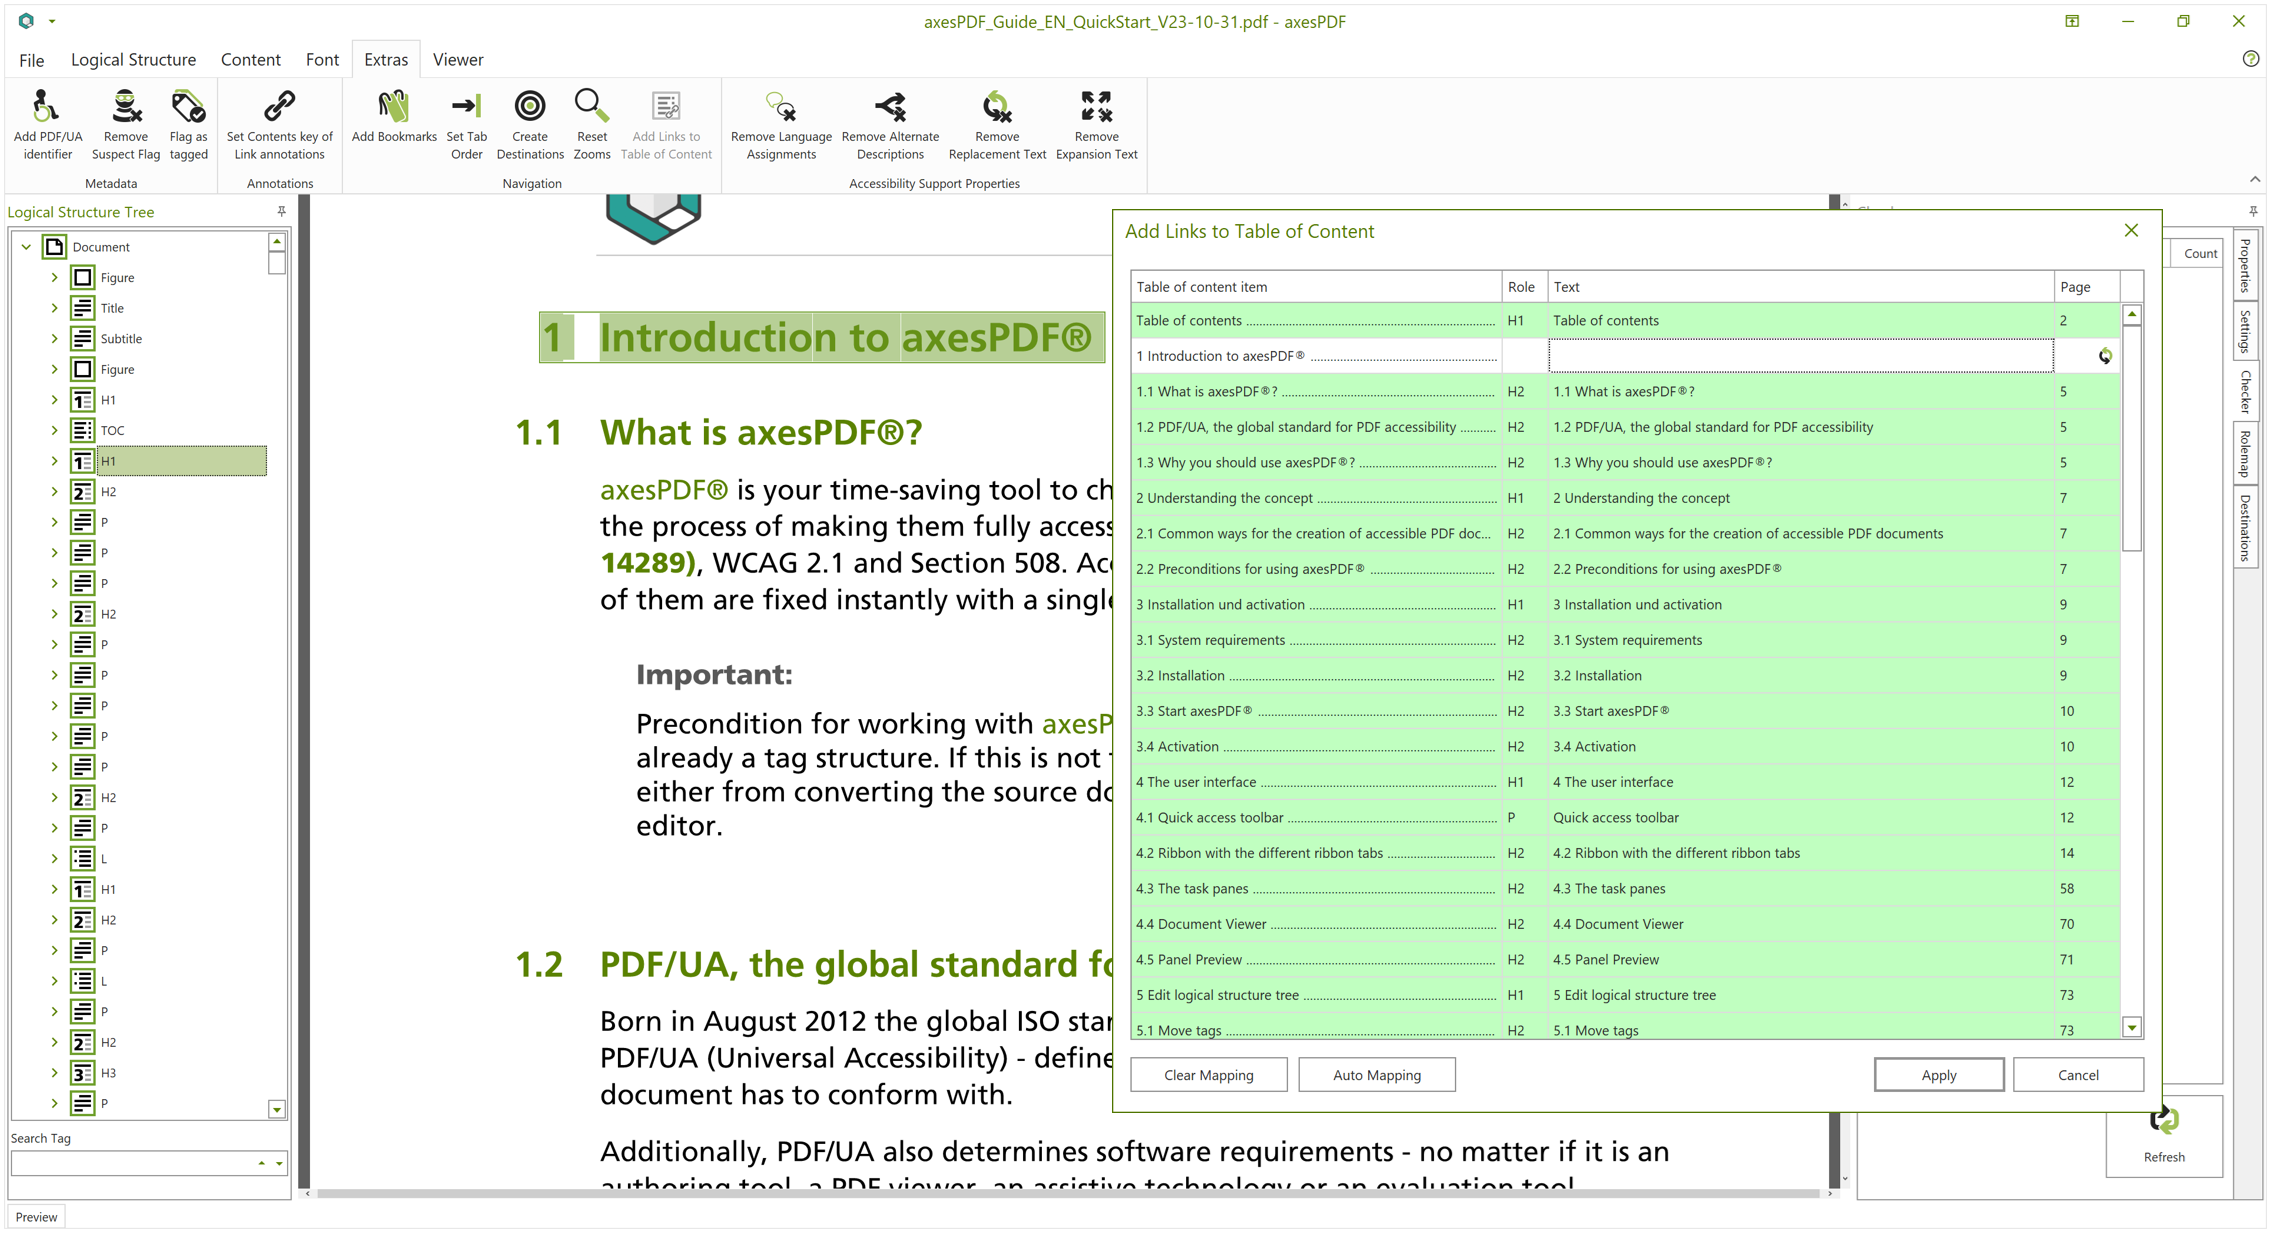Click Remove Expansion Text icon
The height and width of the screenshot is (1235, 2272).
pyautogui.click(x=1096, y=106)
